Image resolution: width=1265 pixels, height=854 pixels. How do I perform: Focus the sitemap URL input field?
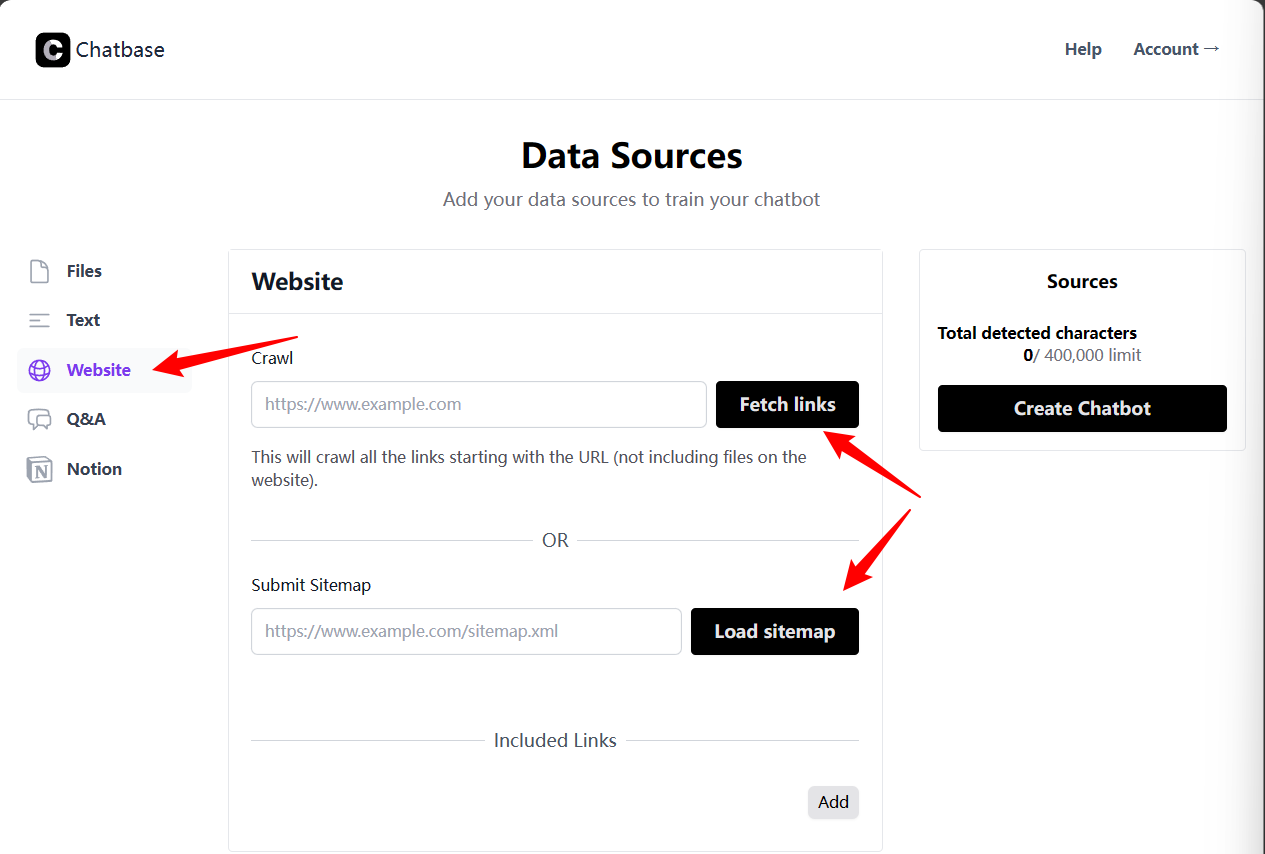466,631
